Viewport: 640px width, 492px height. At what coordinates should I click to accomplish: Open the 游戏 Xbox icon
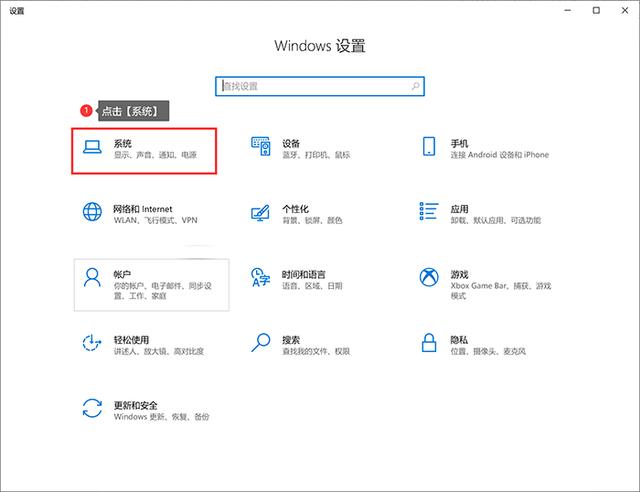coord(429,278)
